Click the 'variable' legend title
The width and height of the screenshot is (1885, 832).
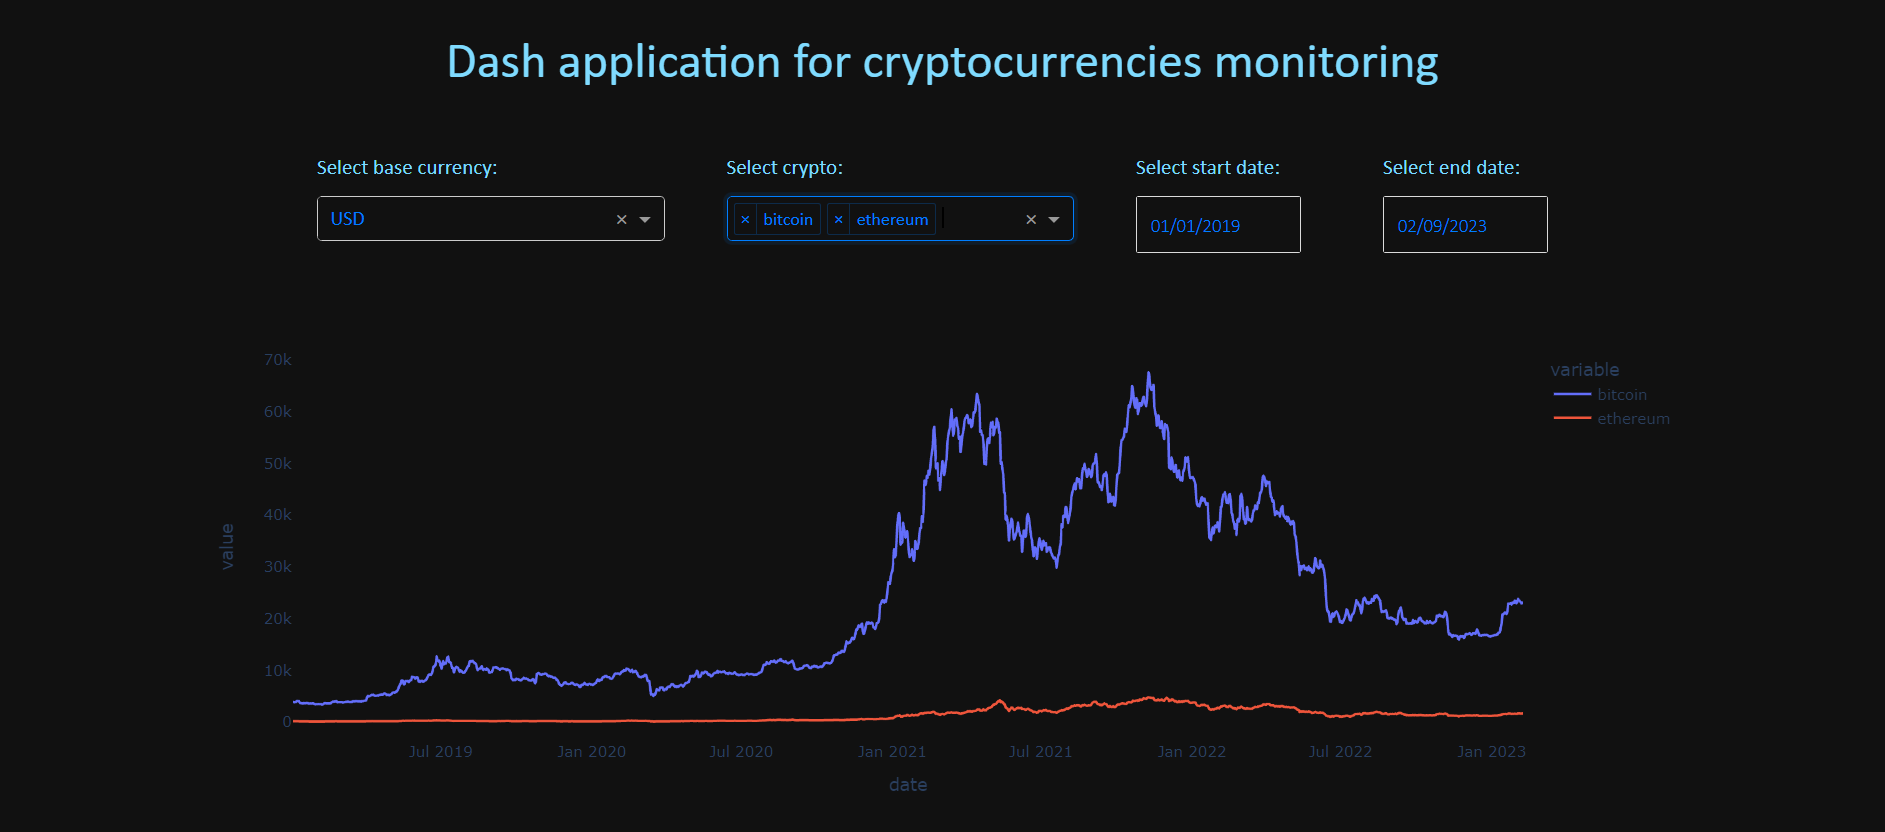pyautogui.click(x=1585, y=369)
